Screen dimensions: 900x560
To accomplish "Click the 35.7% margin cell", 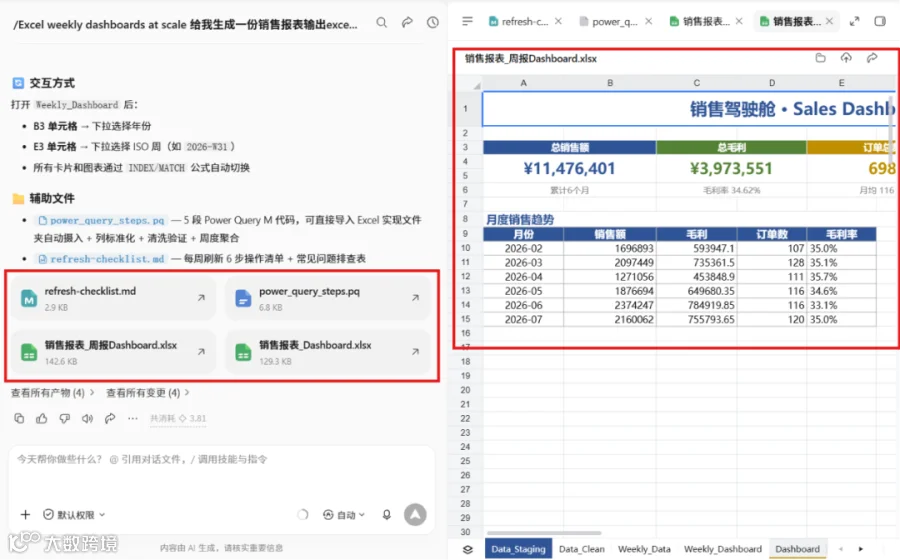I will point(841,277).
